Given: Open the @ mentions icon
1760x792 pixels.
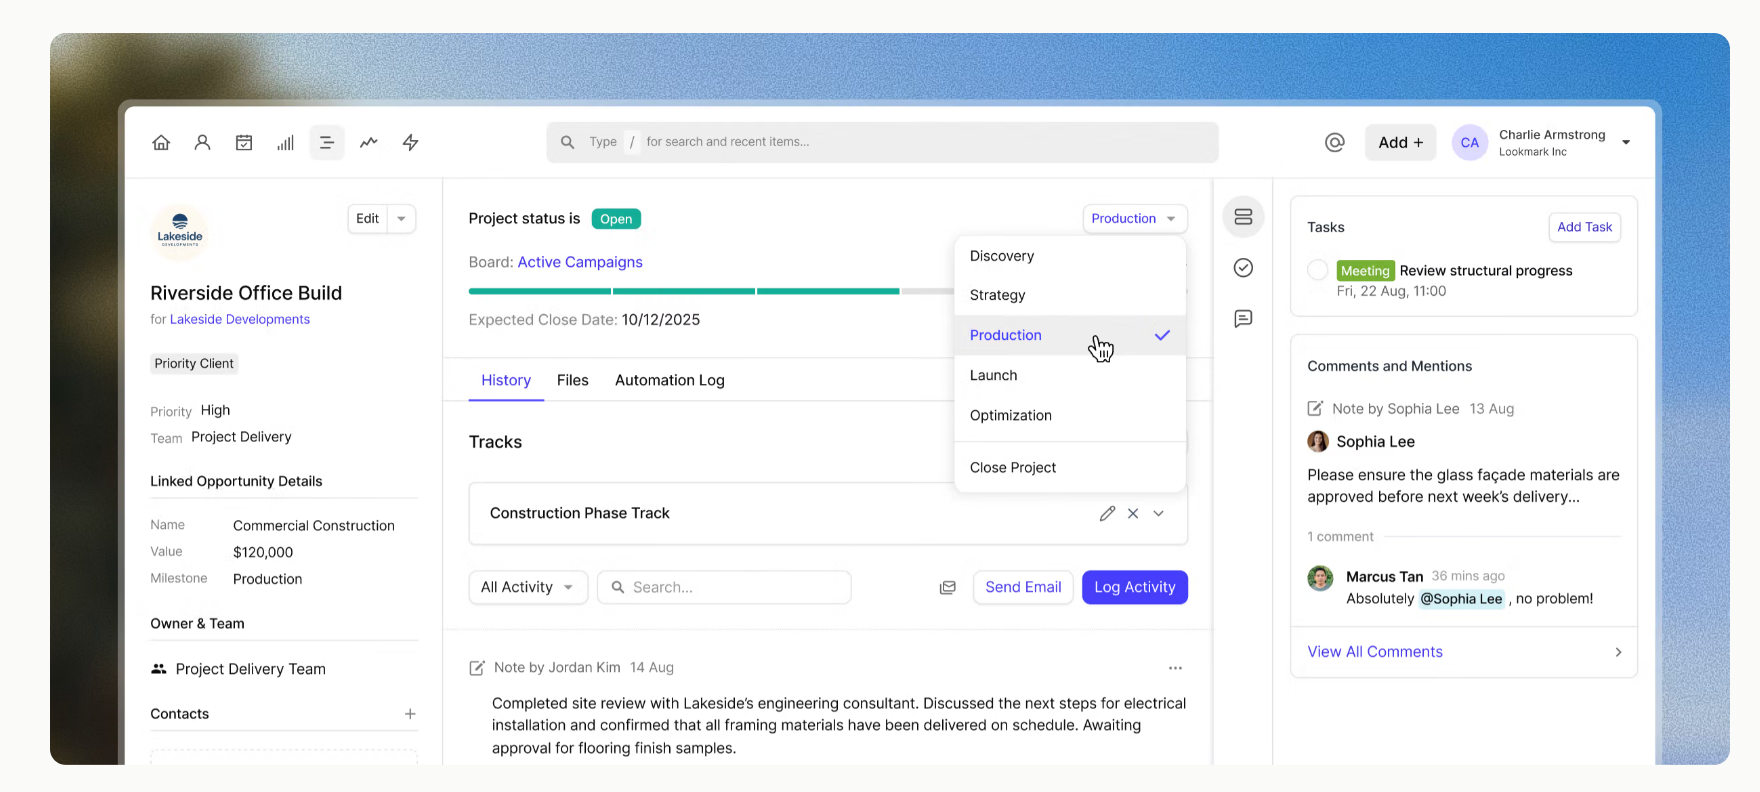Looking at the screenshot, I should (1334, 143).
